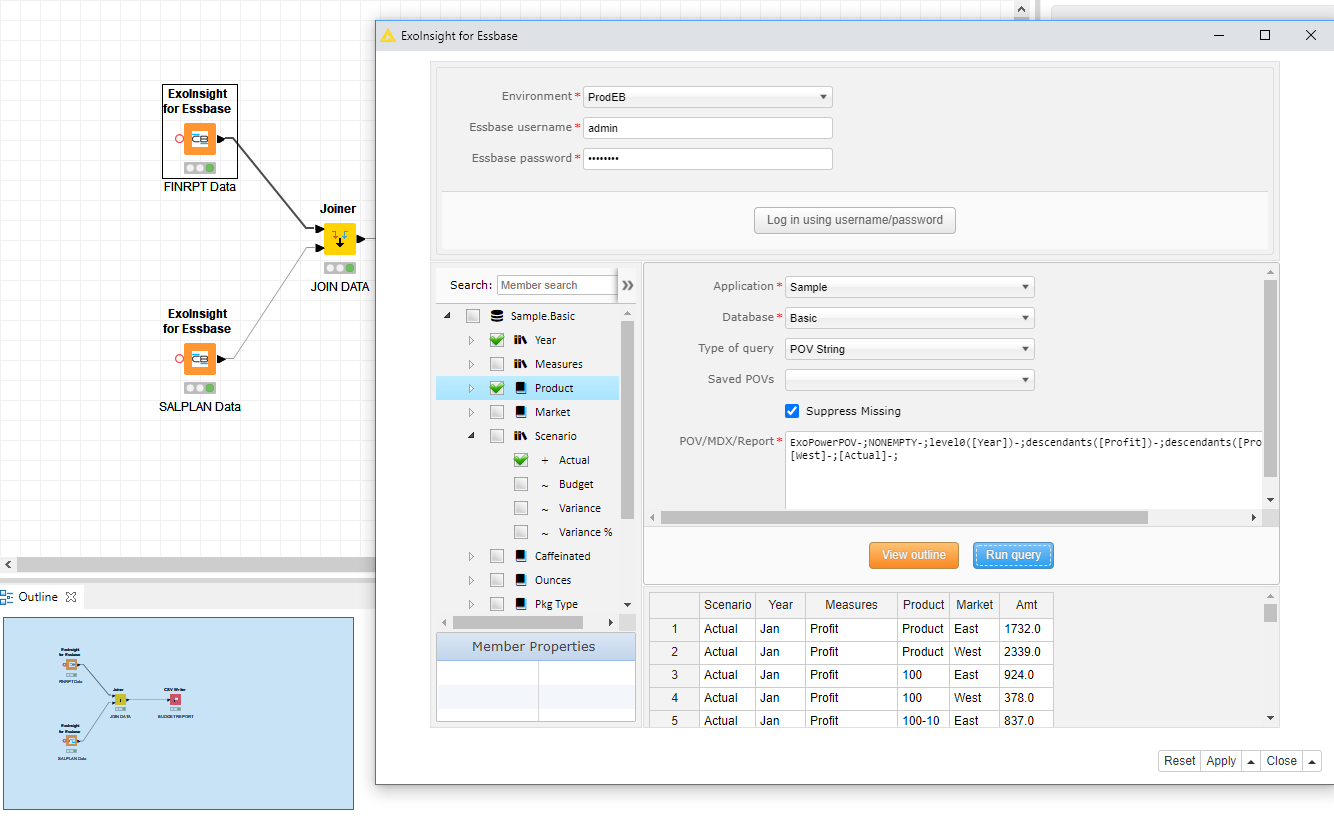
Task: Open the arrow menu next to Apply
Action: [1250, 761]
